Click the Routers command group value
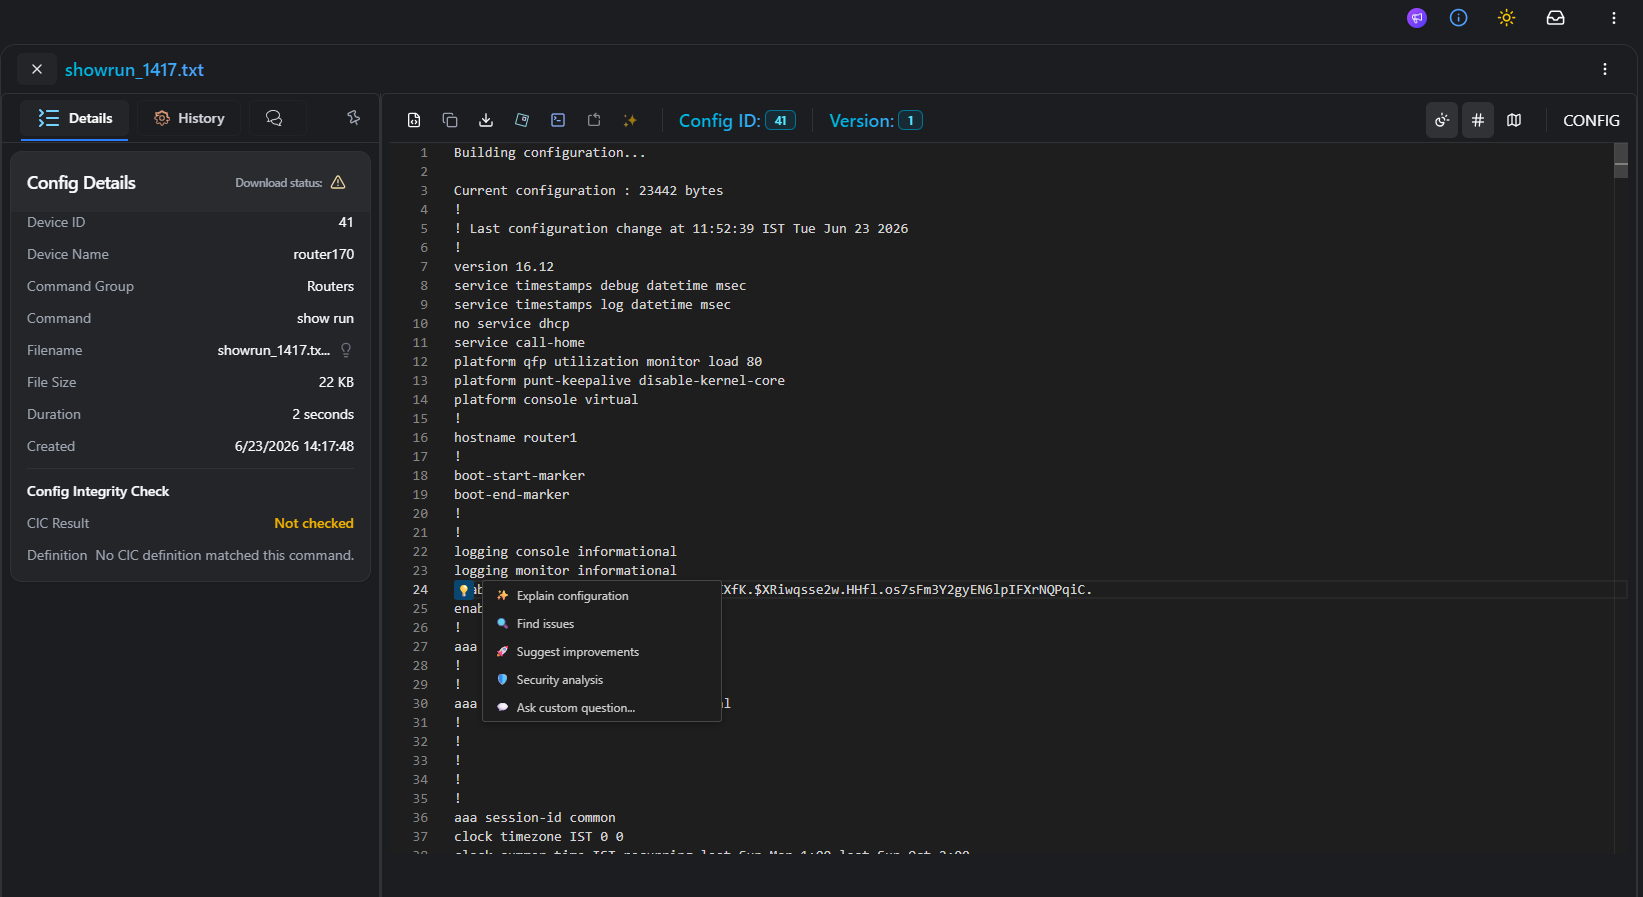1643x897 pixels. coord(330,286)
